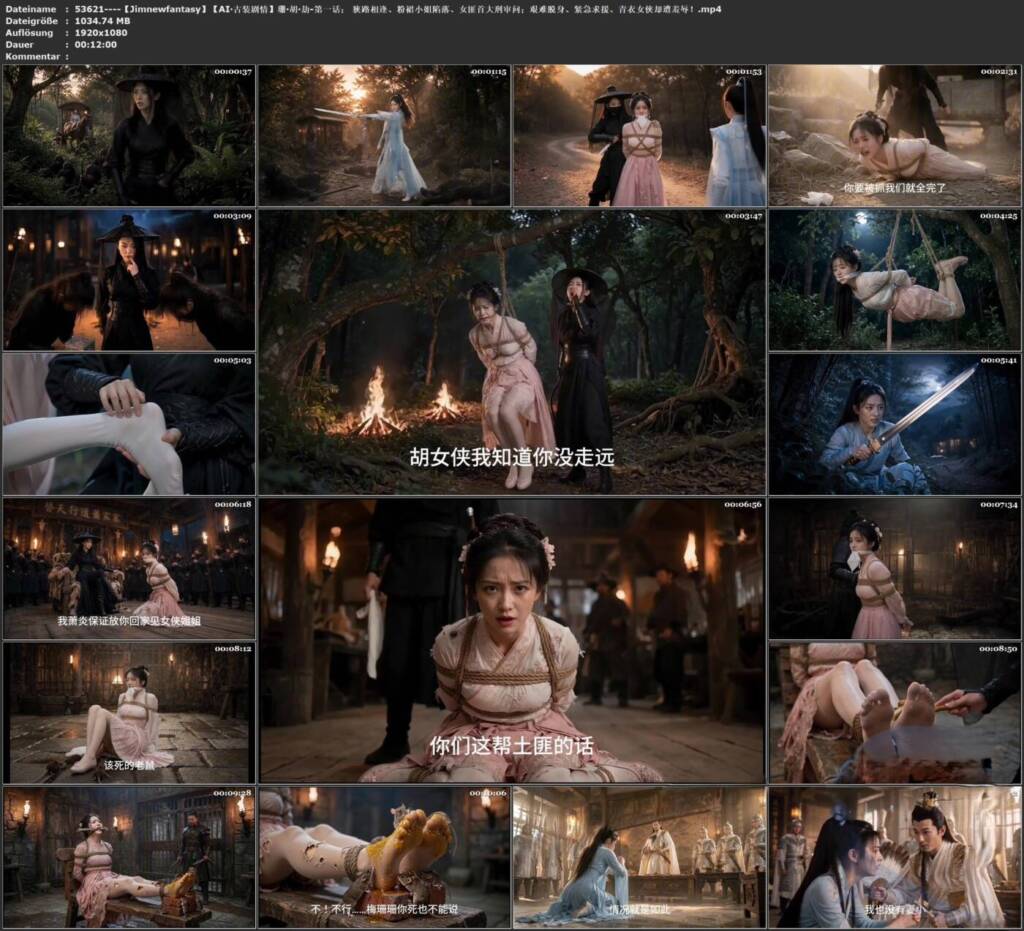
Task: Click the frame stamped 00:09:28
Action: (129, 857)
